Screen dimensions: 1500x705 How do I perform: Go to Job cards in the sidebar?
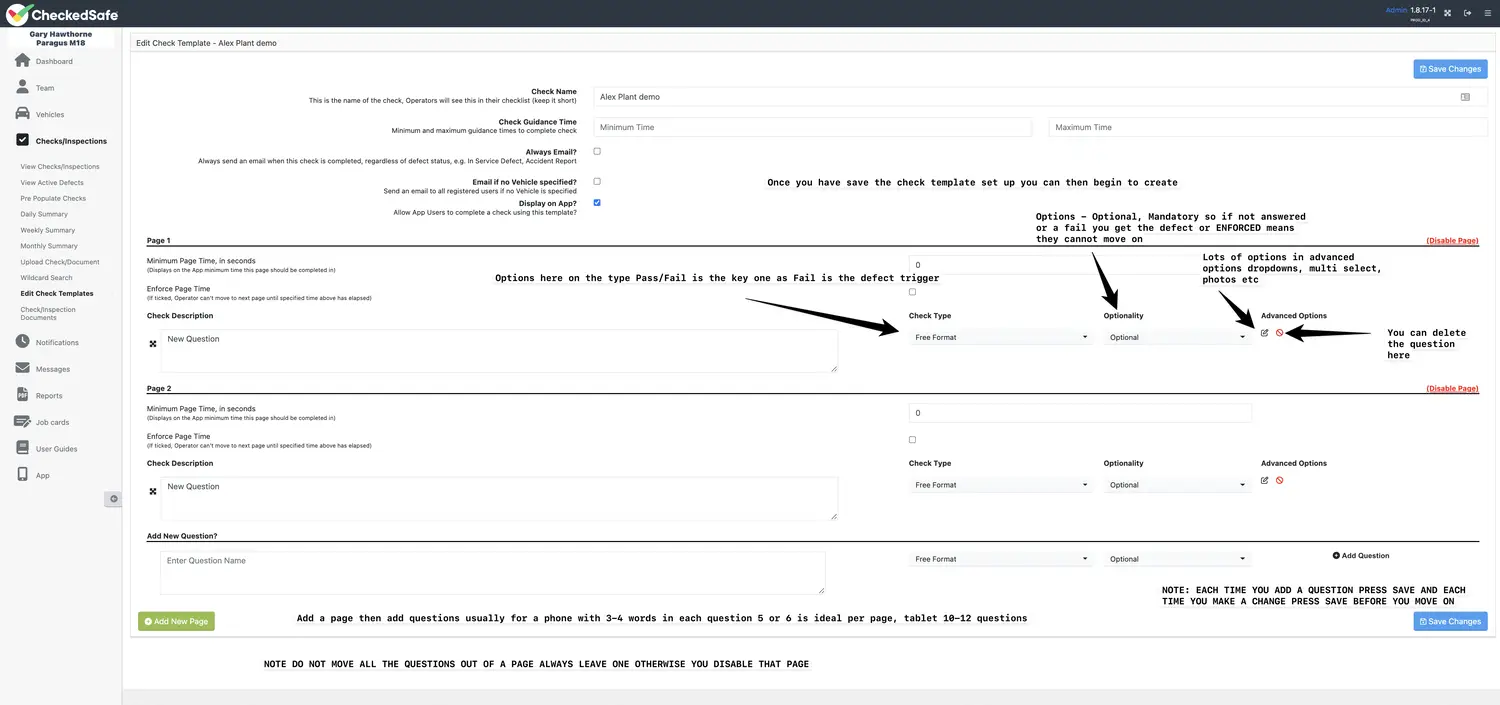tap(52, 422)
